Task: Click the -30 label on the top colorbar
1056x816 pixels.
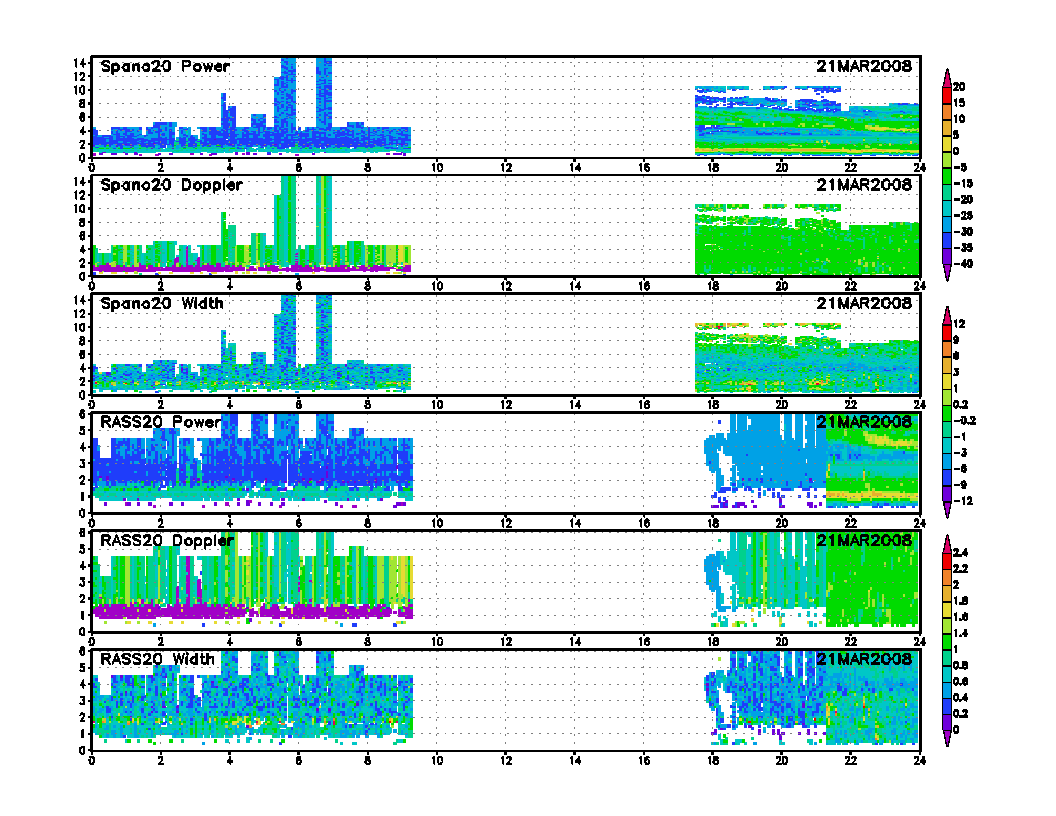Action: [x=963, y=232]
